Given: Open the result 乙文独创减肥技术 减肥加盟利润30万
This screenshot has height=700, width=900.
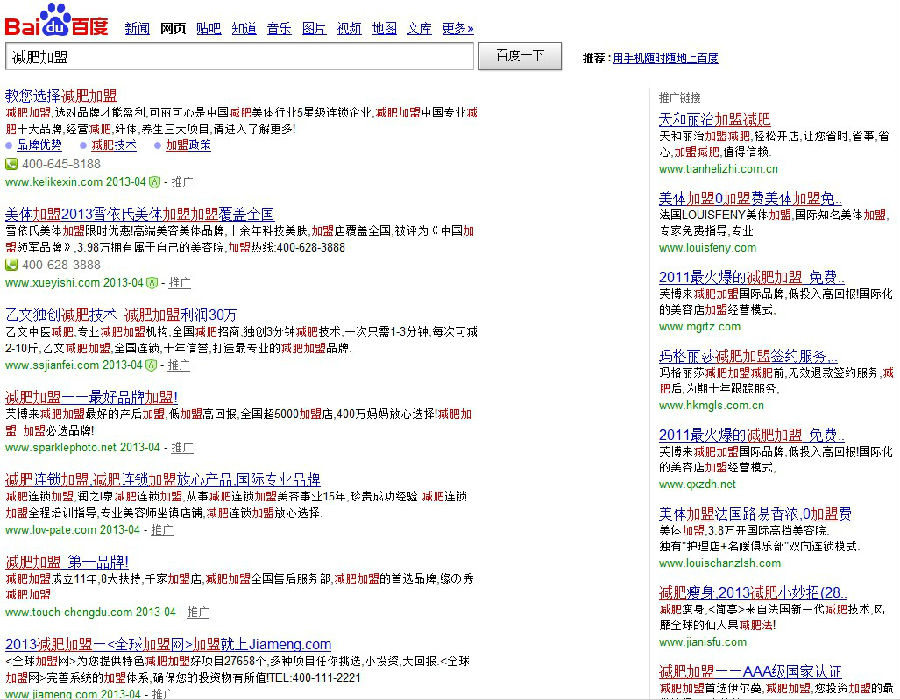Looking at the screenshot, I should pyautogui.click(x=121, y=315).
